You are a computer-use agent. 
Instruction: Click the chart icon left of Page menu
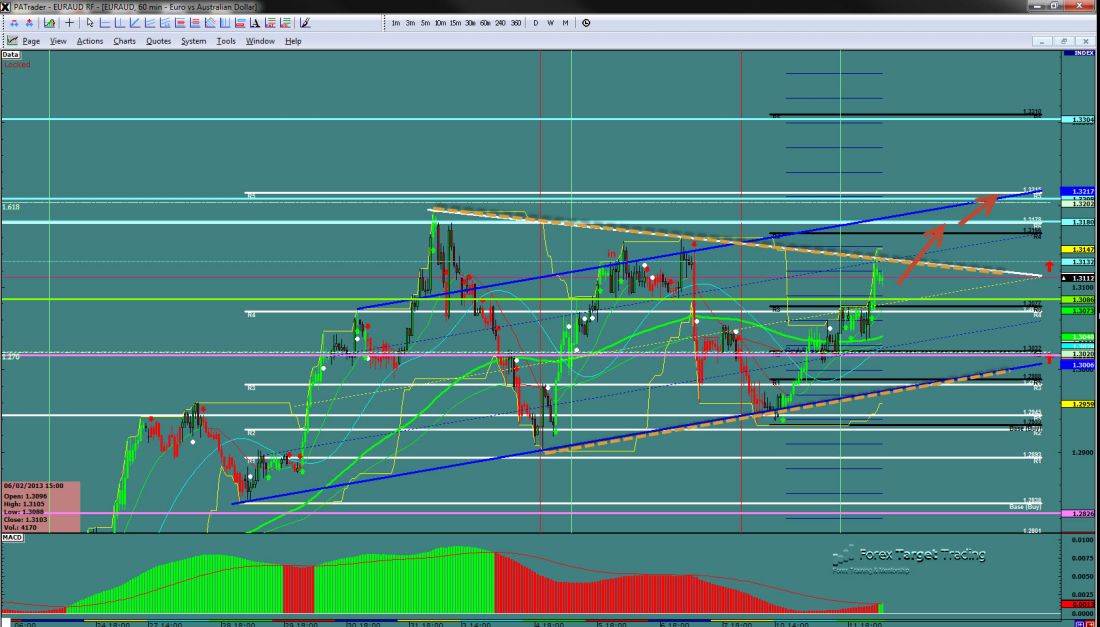(13, 41)
